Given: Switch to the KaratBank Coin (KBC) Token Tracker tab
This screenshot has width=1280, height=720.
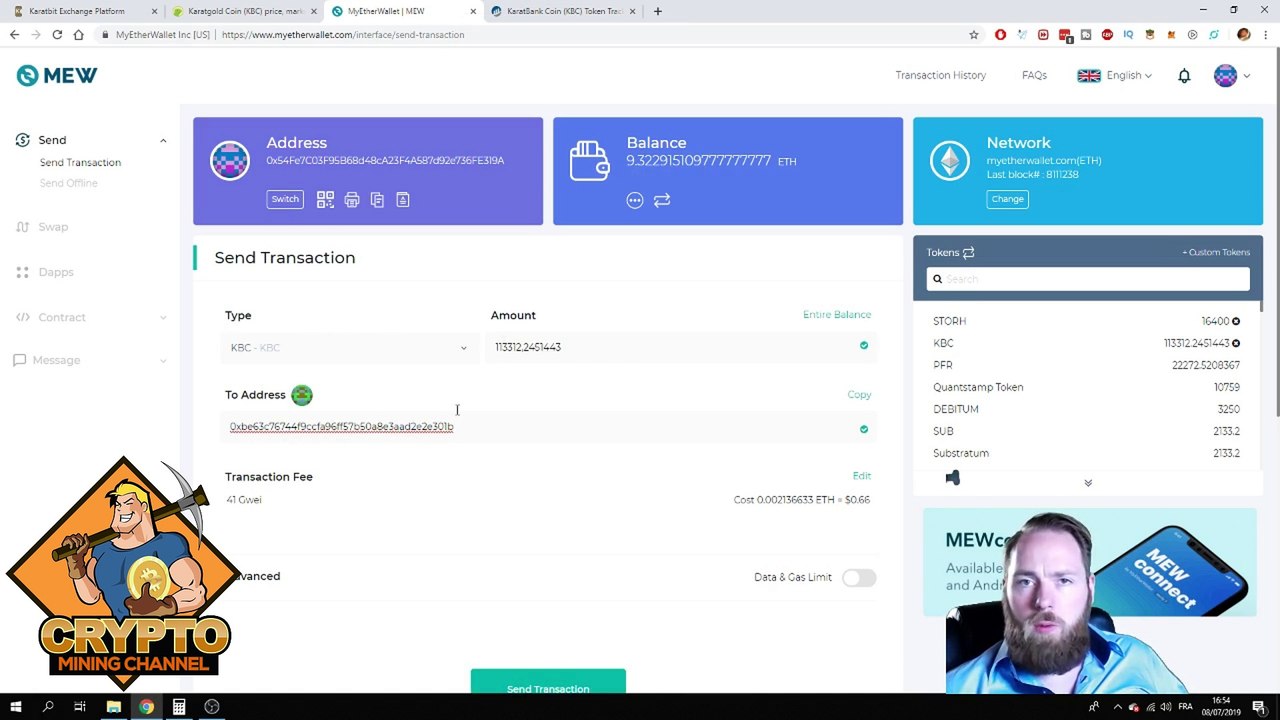Looking at the screenshot, I should 564,11.
